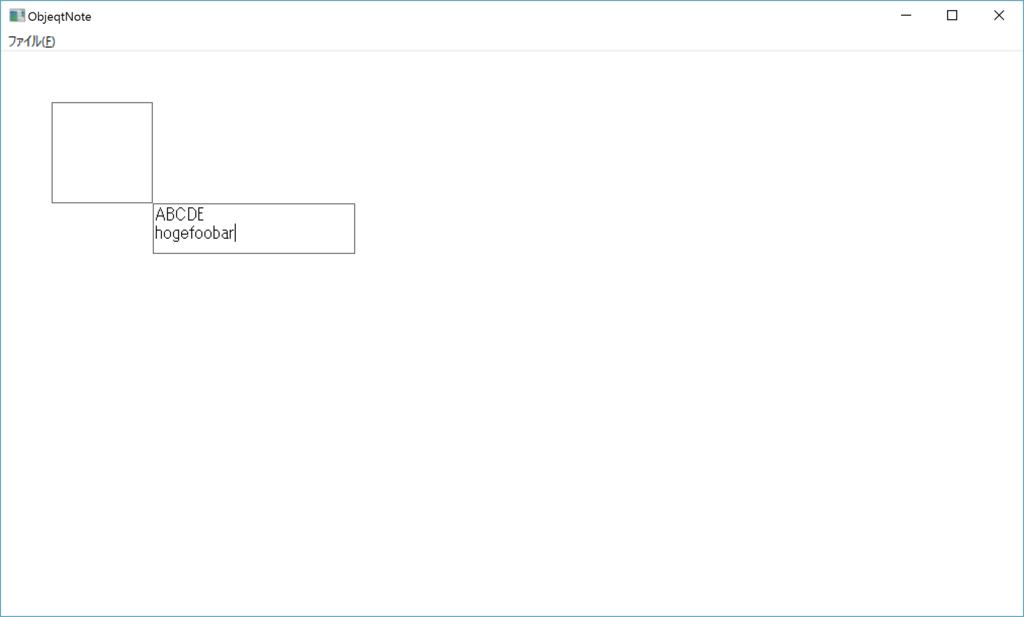Screen dimensions: 1024x617
Task: Close the ObjeqtNote window
Action: click(999, 16)
